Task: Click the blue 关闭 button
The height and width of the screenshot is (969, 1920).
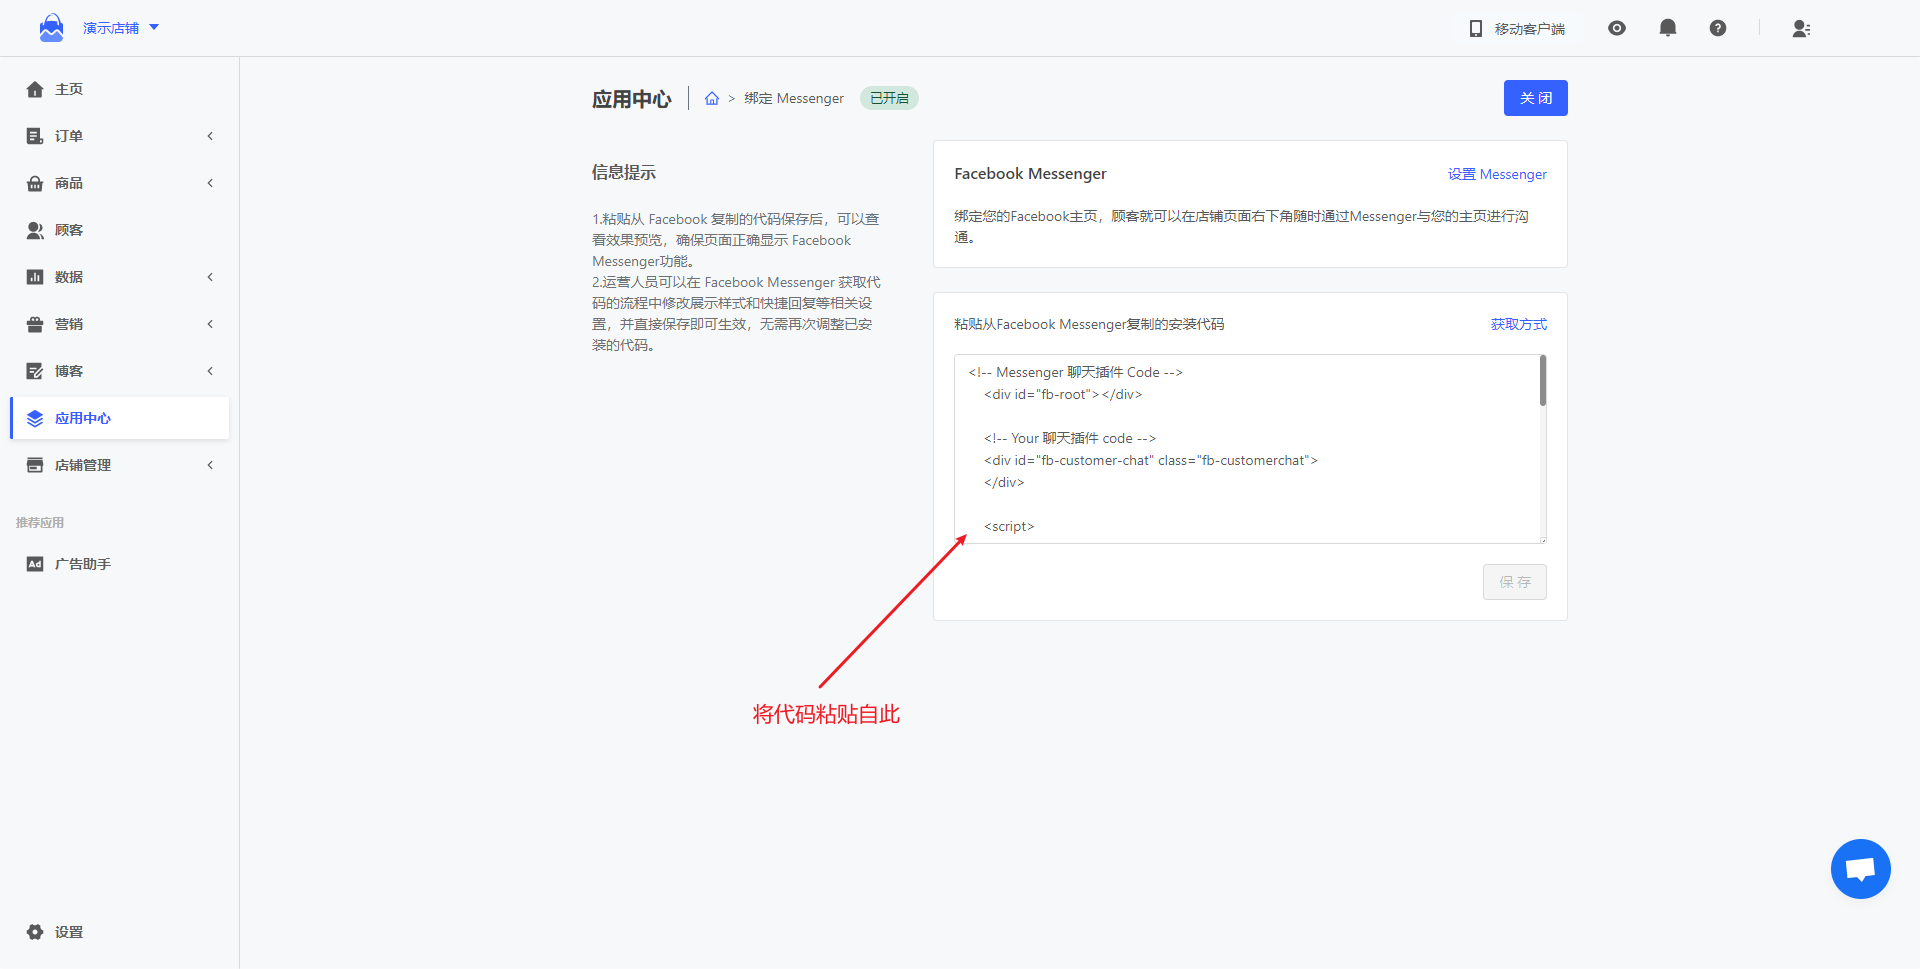Action: [x=1536, y=98]
